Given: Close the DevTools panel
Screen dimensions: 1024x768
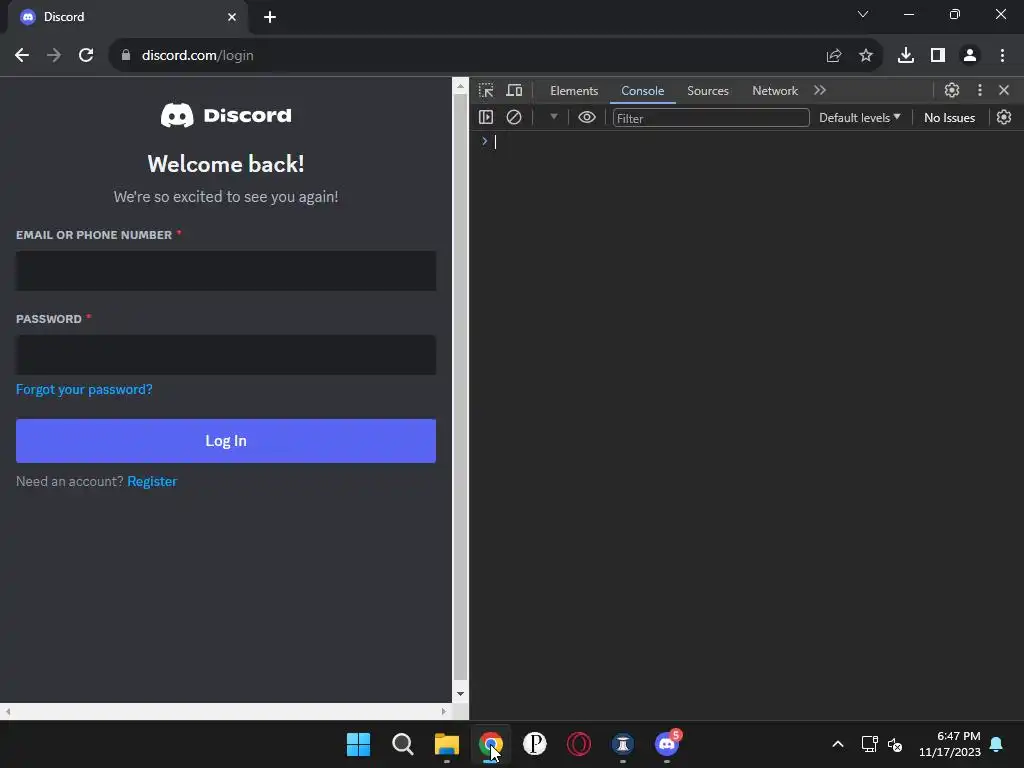Looking at the screenshot, I should pos(1004,90).
